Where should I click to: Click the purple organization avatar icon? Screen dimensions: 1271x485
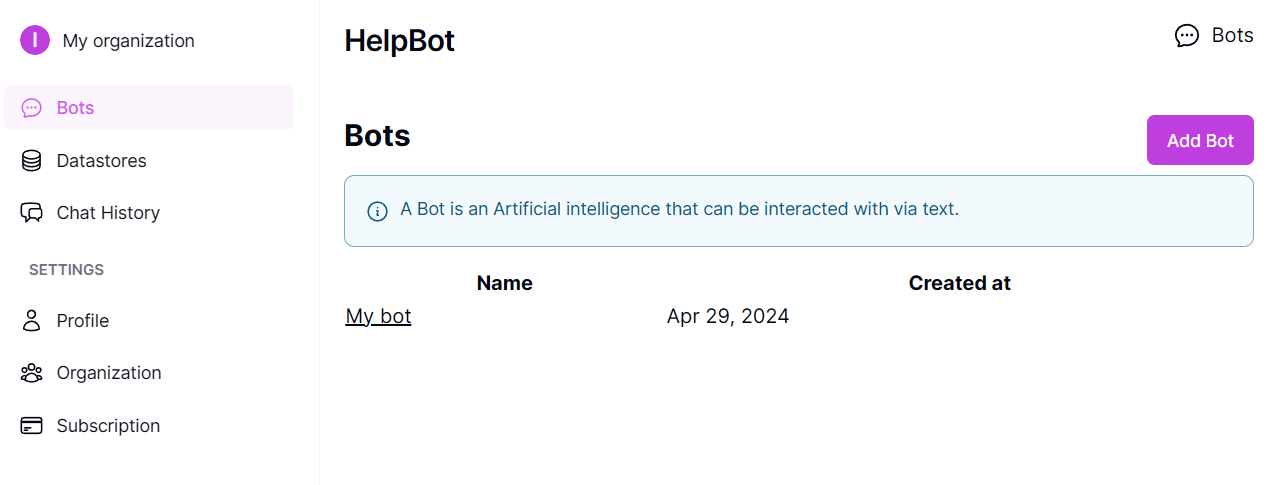[x=35, y=40]
